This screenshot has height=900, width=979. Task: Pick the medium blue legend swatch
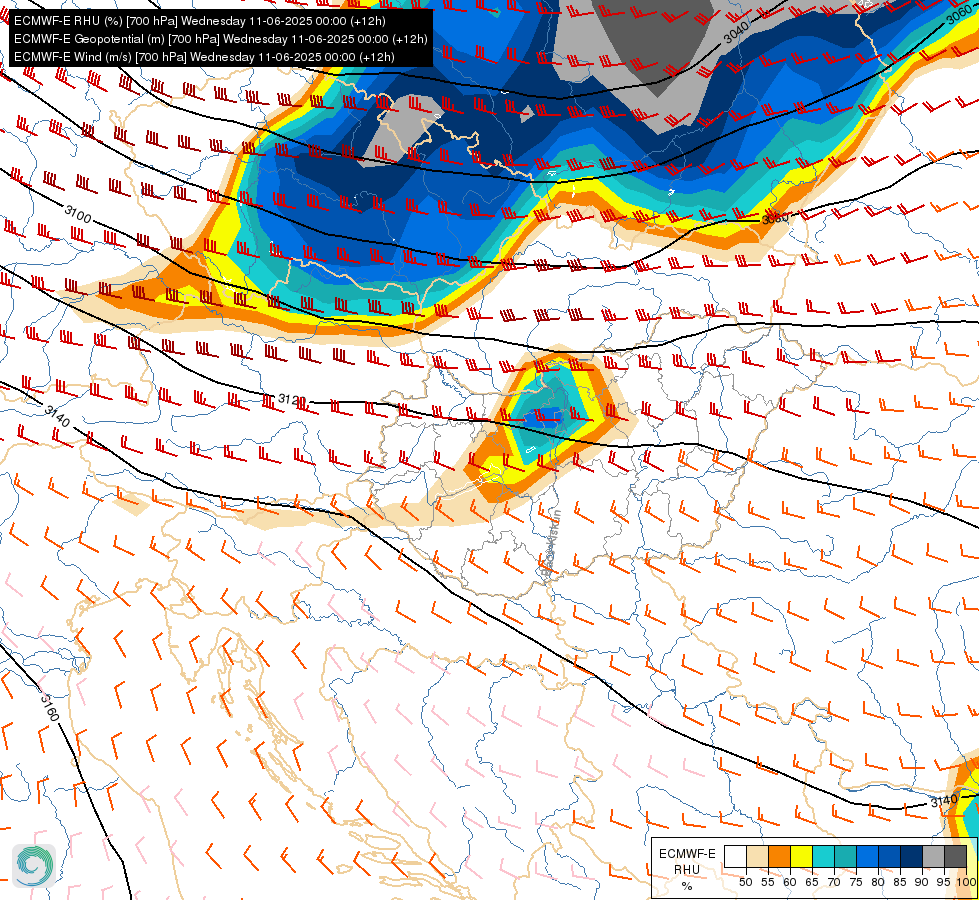point(889,856)
